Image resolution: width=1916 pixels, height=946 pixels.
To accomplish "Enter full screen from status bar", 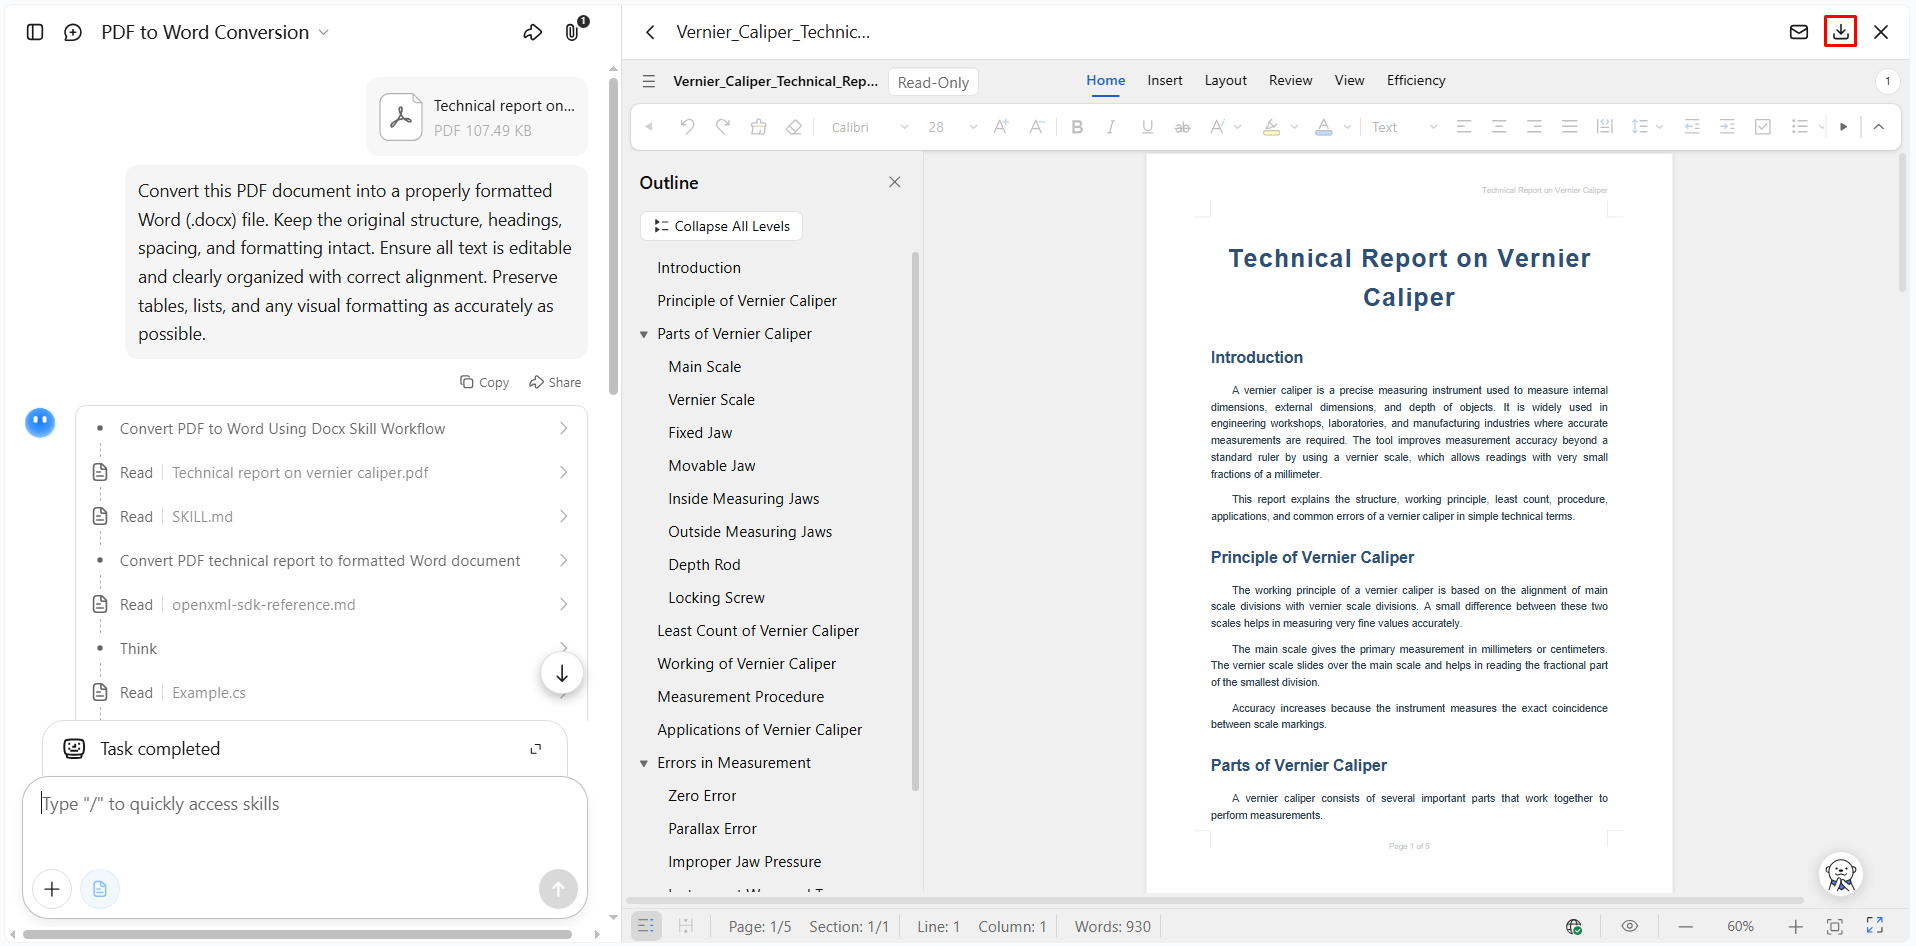I will (1875, 926).
